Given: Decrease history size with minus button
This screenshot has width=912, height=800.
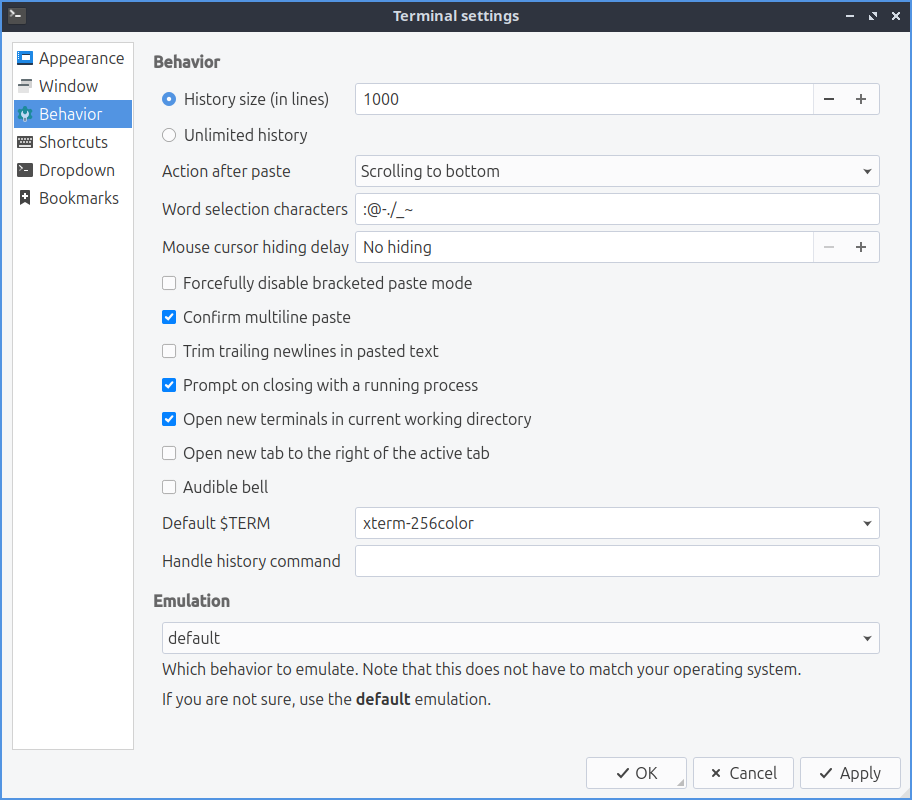Looking at the screenshot, I should [x=829, y=99].
